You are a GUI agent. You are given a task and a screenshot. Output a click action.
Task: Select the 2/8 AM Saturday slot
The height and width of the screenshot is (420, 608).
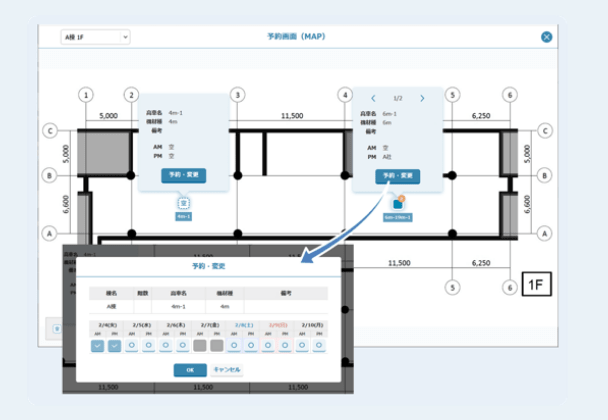coord(233,345)
